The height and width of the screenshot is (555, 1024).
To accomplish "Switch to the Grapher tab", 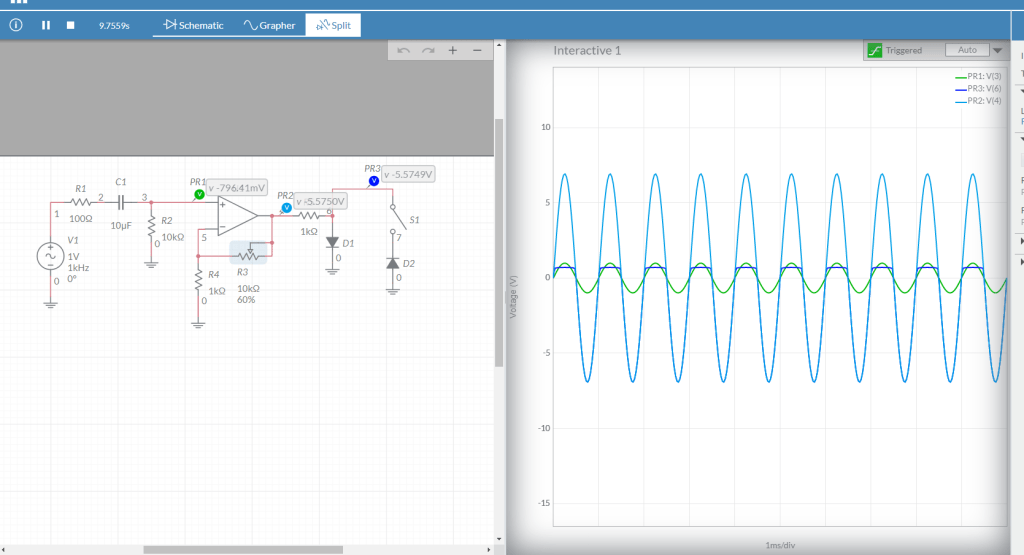I will pos(270,25).
